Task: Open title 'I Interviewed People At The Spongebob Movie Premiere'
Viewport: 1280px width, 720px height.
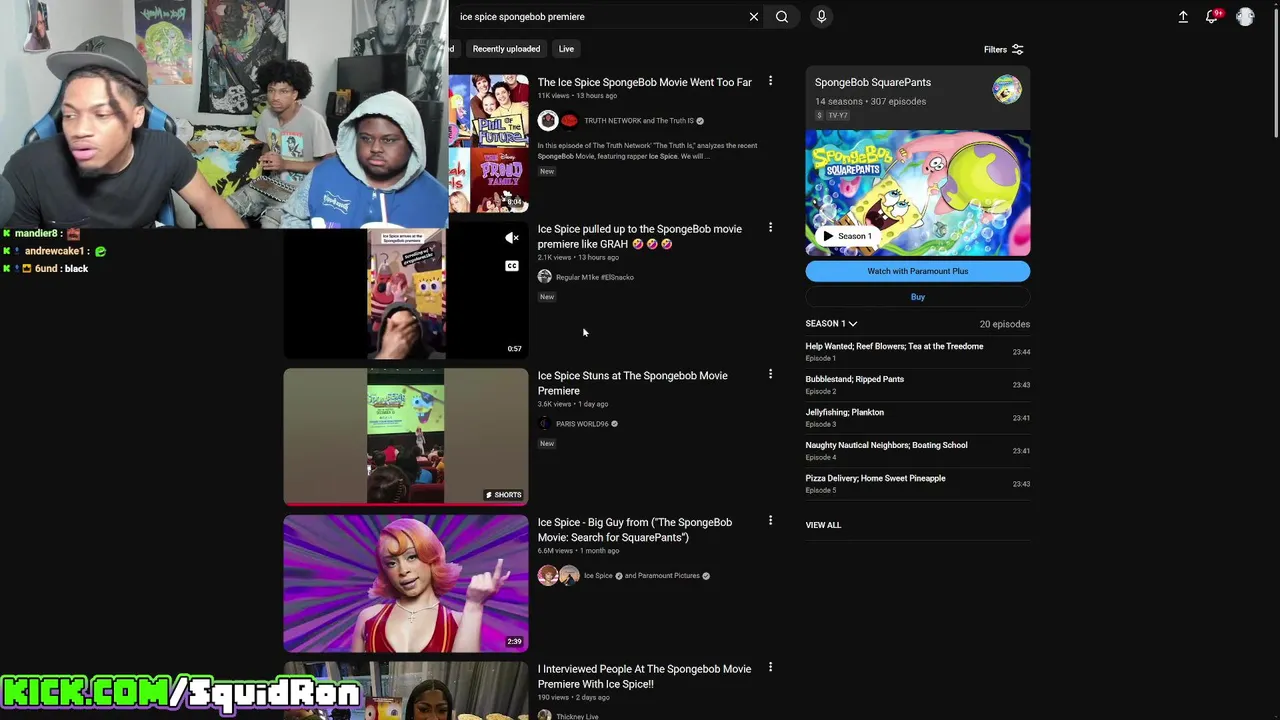Action: (x=644, y=676)
